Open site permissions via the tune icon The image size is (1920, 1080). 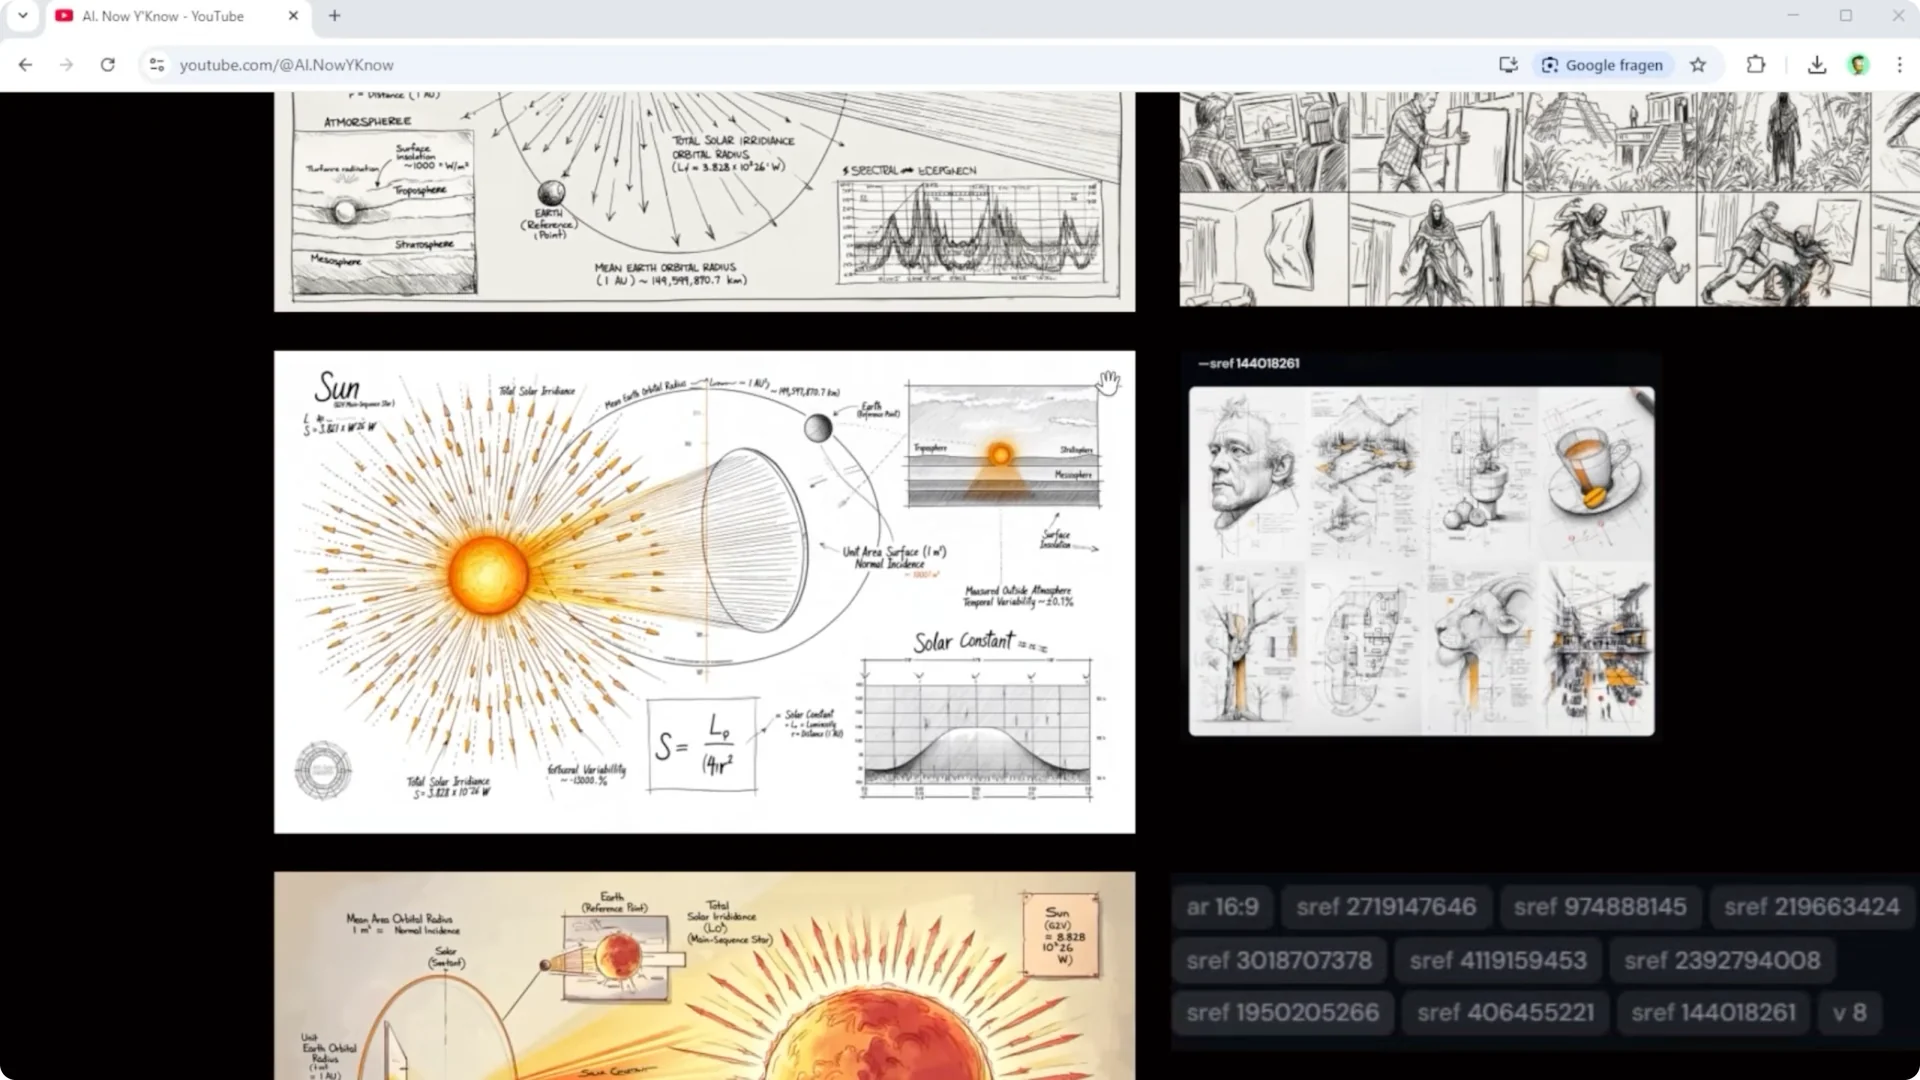tap(157, 65)
